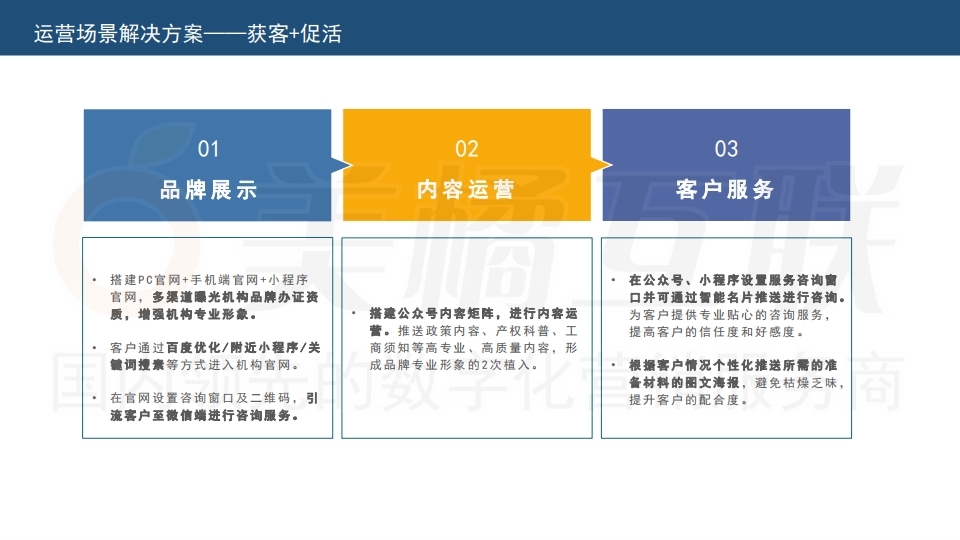Click the 品牌展示 heading text

(x=208, y=190)
